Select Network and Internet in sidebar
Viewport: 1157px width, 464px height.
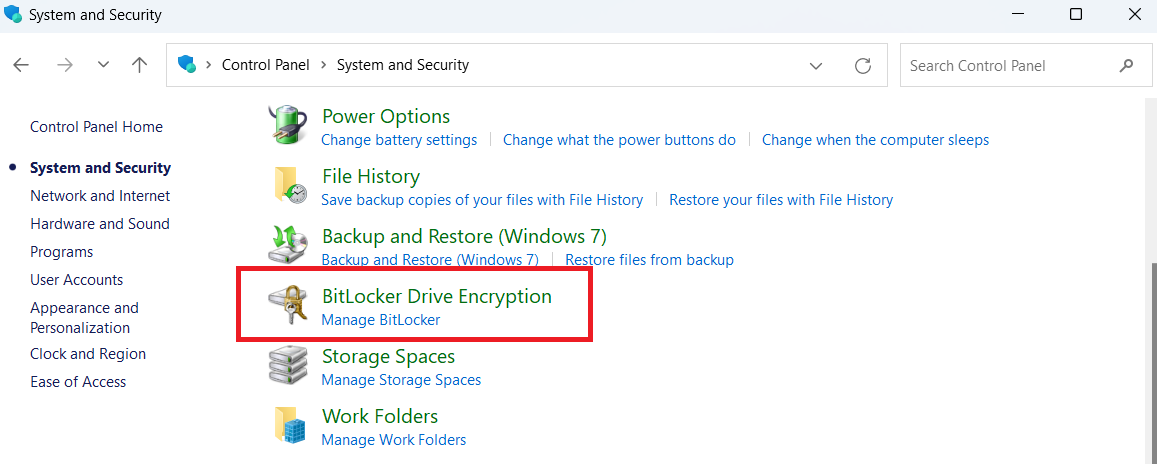[x=100, y=195]
